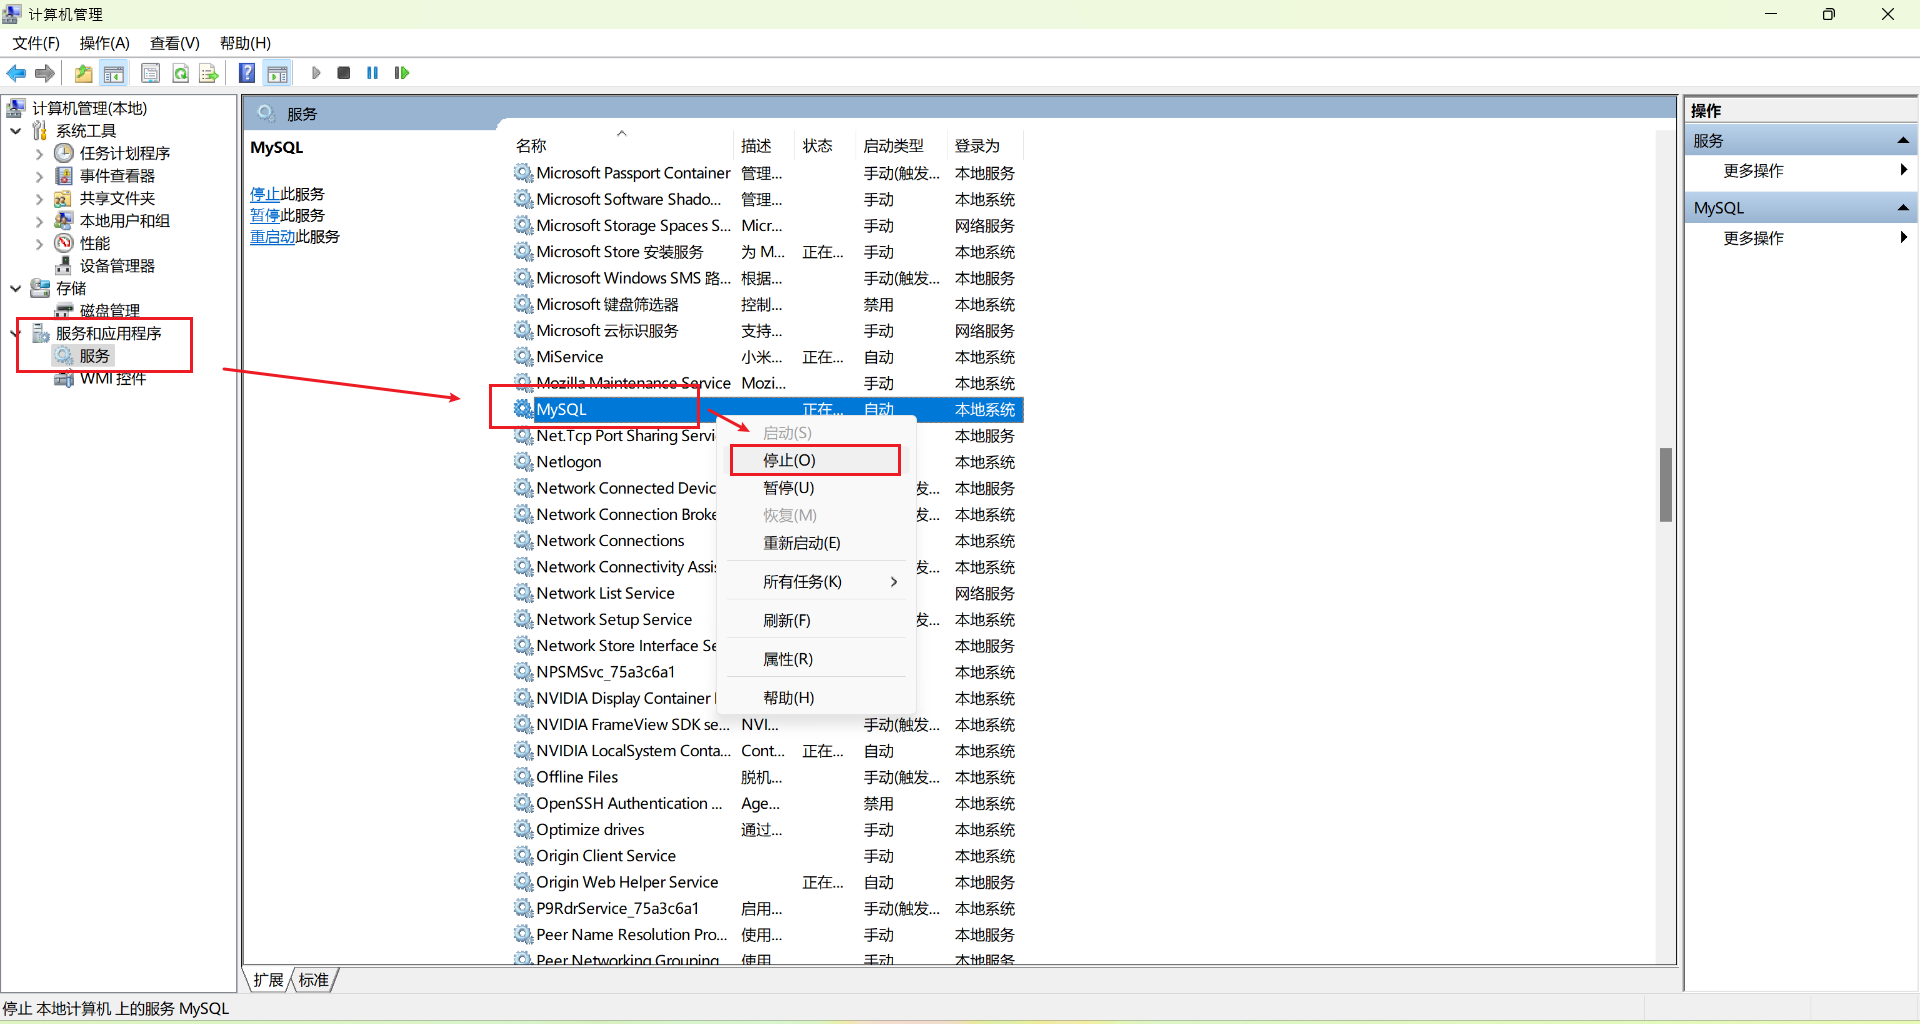Viewport: 1920px width, 1024px height.
Task: Click the services list vertical scrollbar thumb
Action: [1666, 485]
